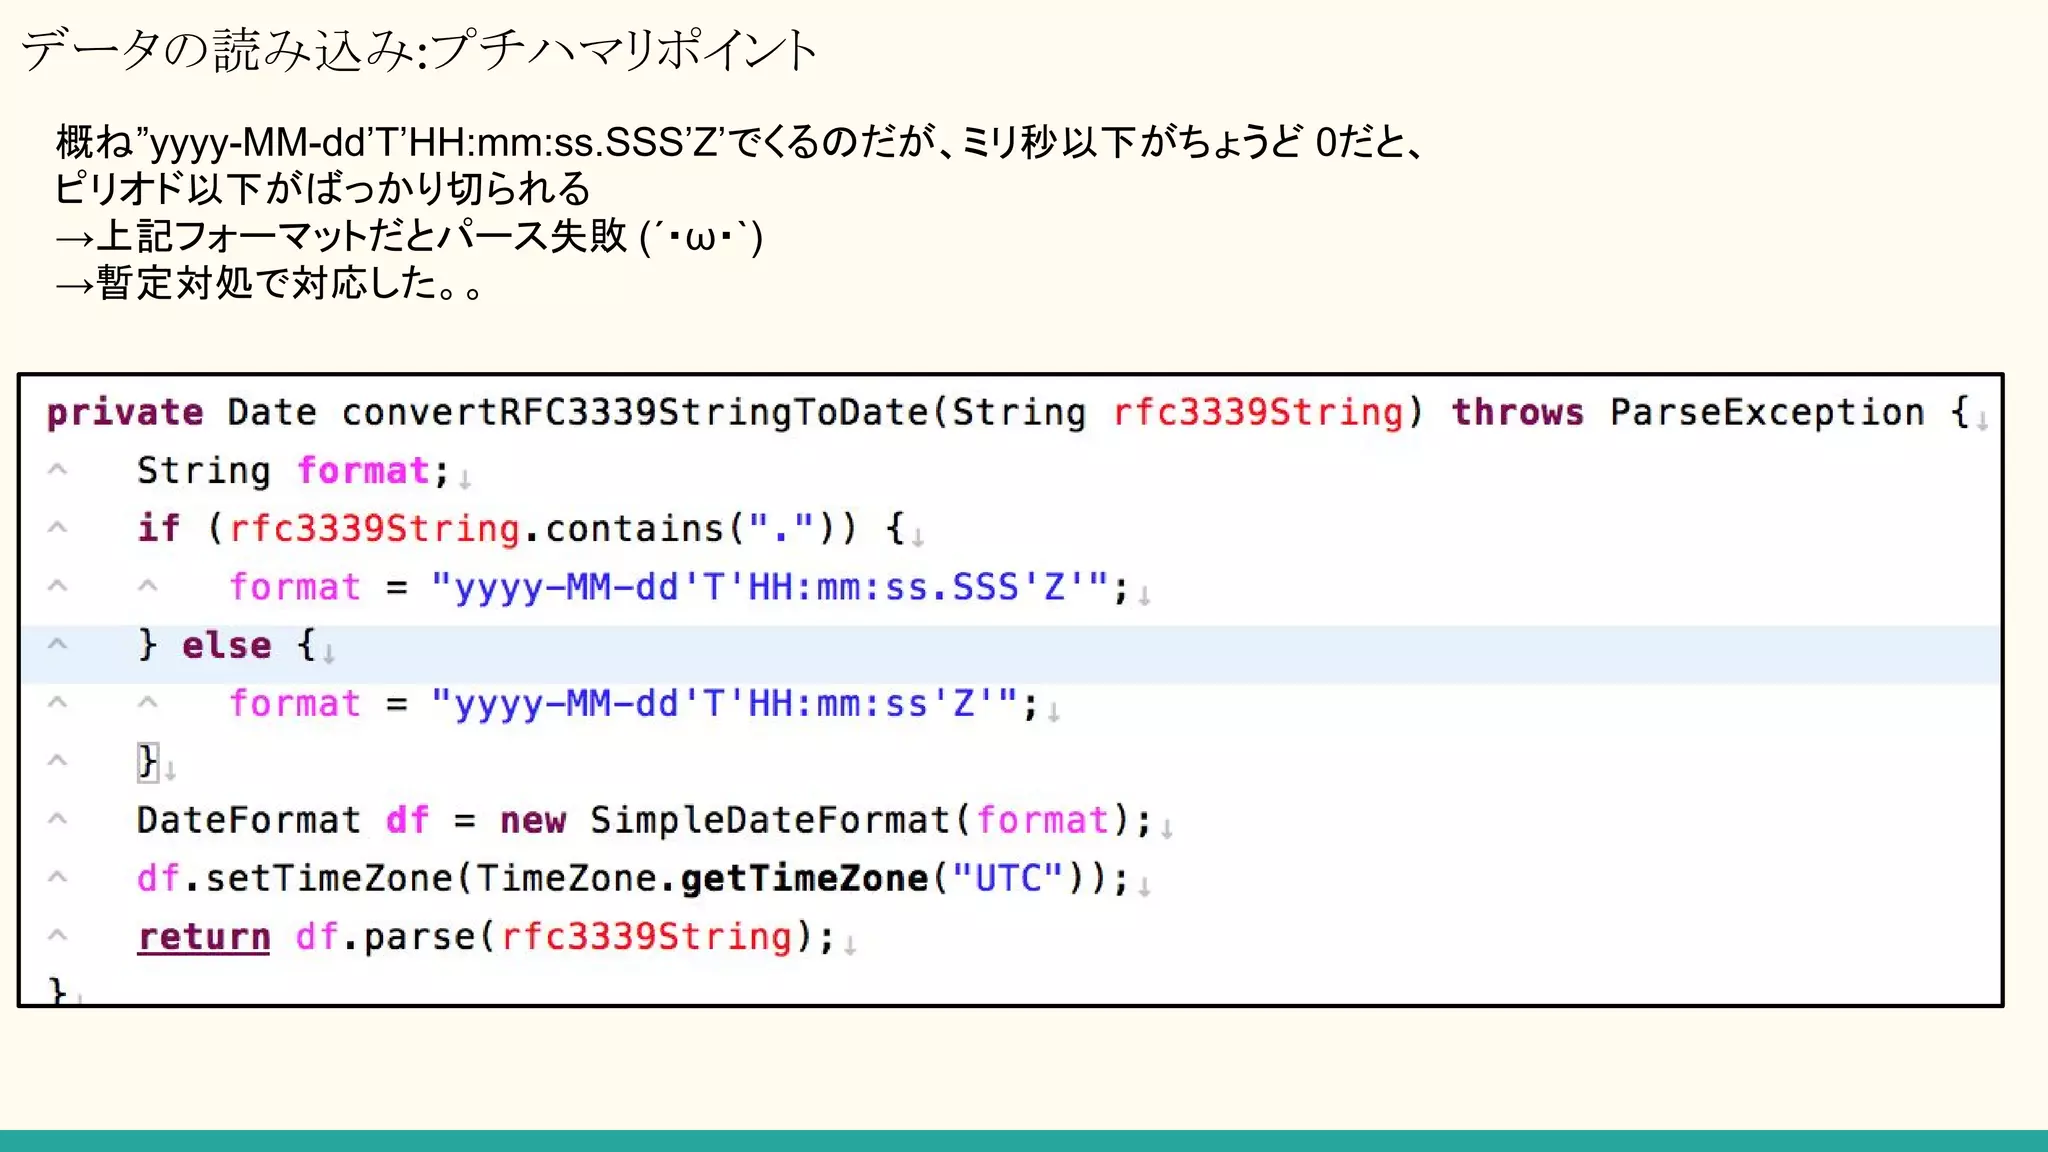This screenshot has height=1152, width=2048.
Task: Click the (´･ω･`) emoticon text
Action: click(701, 237)
